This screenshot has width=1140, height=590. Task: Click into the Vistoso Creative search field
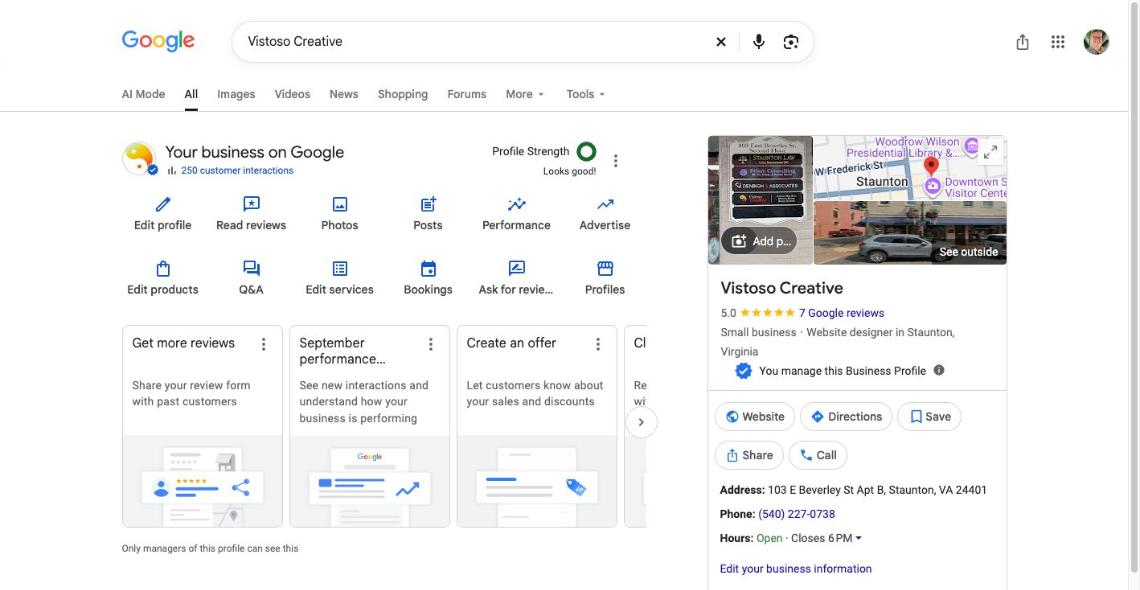point(473,42)
